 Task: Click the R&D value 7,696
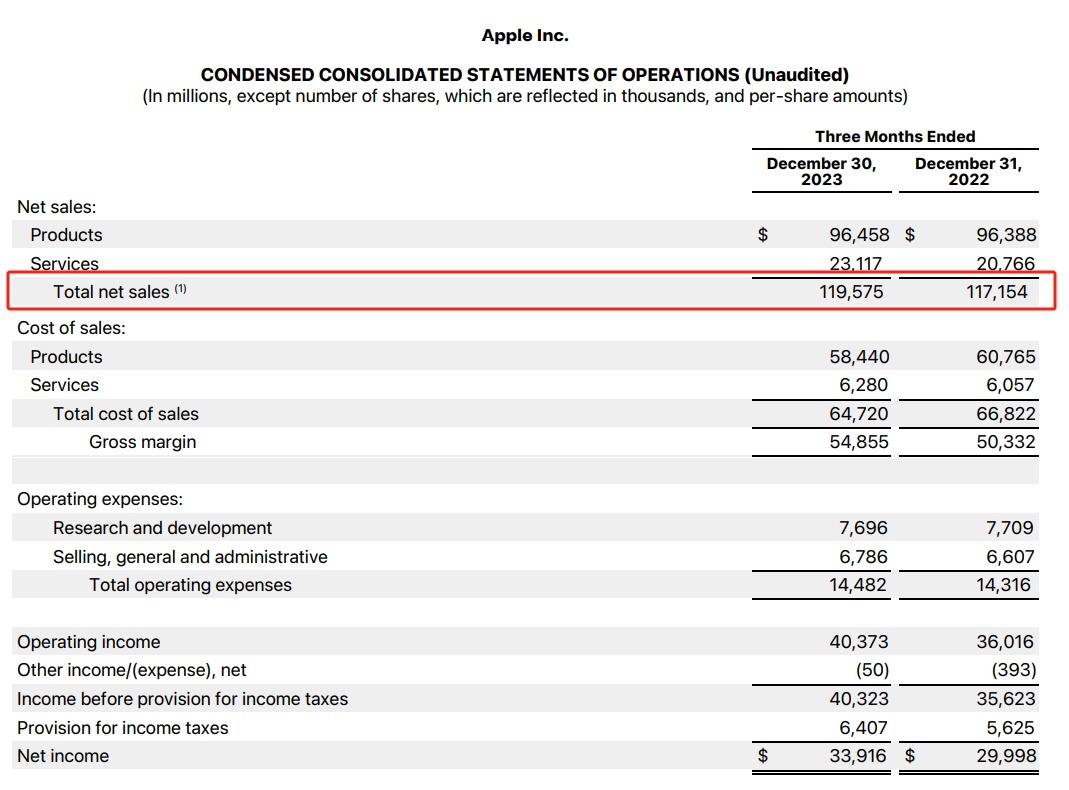(863, 528)
